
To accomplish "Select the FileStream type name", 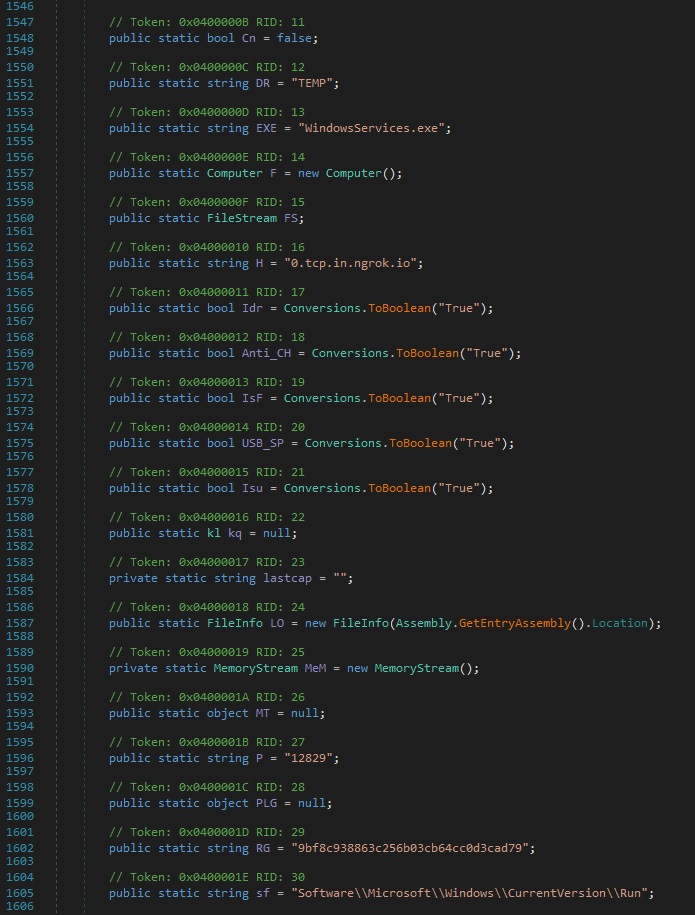I will (x=242, y=218).
